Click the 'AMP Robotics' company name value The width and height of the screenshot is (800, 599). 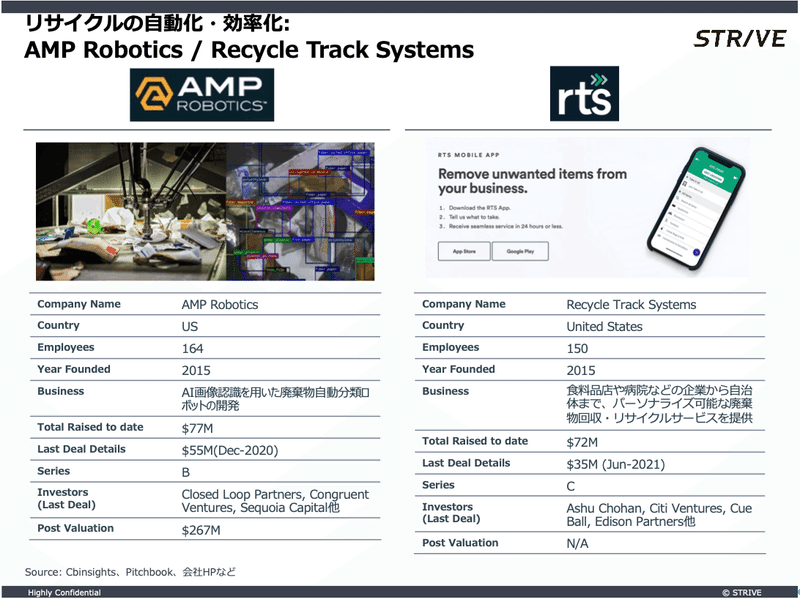coord(220,305)
